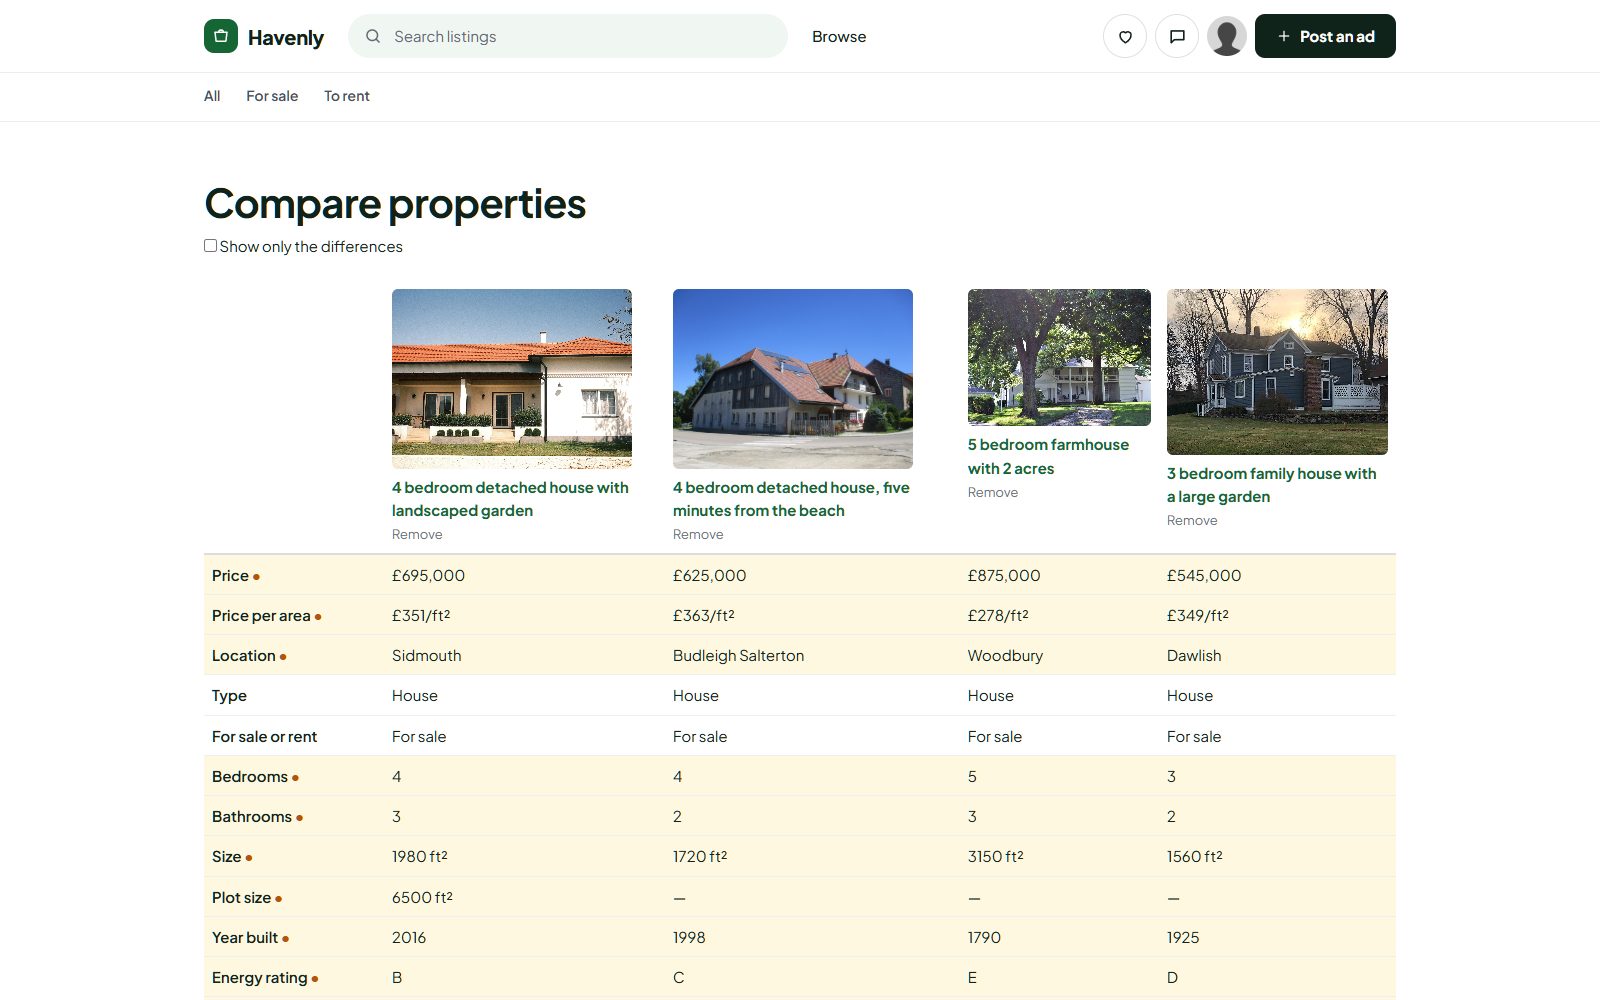Select the All tab
The image size is (1600, 1000).
click(x=212, y=96)
